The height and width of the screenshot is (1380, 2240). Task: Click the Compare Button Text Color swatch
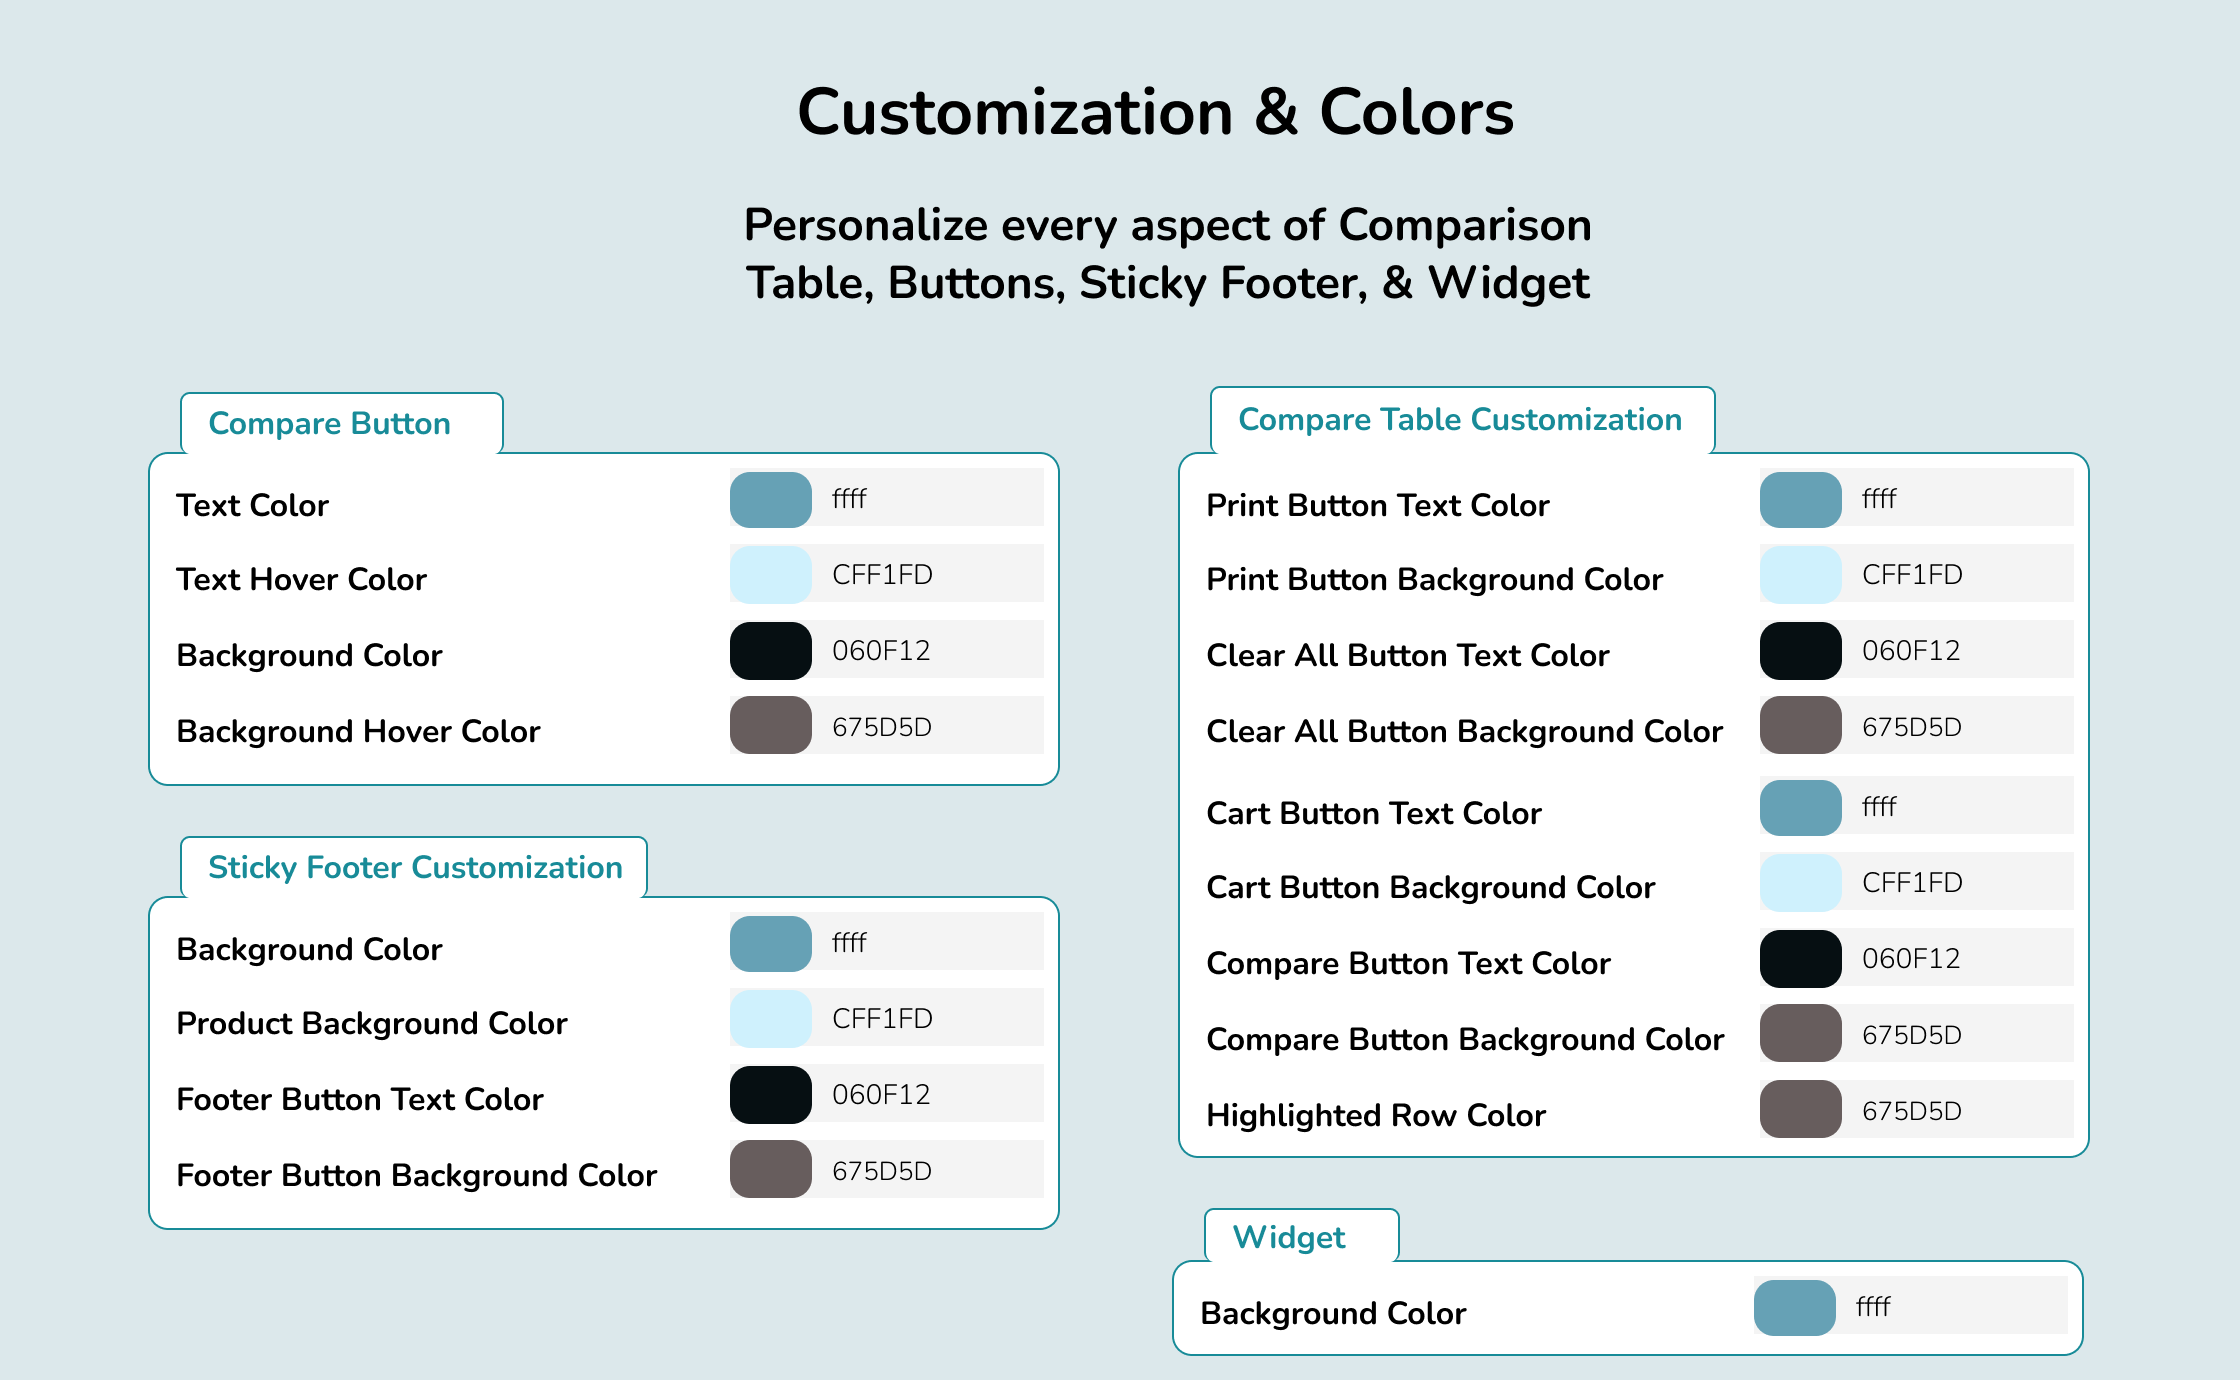coord(770,499)
